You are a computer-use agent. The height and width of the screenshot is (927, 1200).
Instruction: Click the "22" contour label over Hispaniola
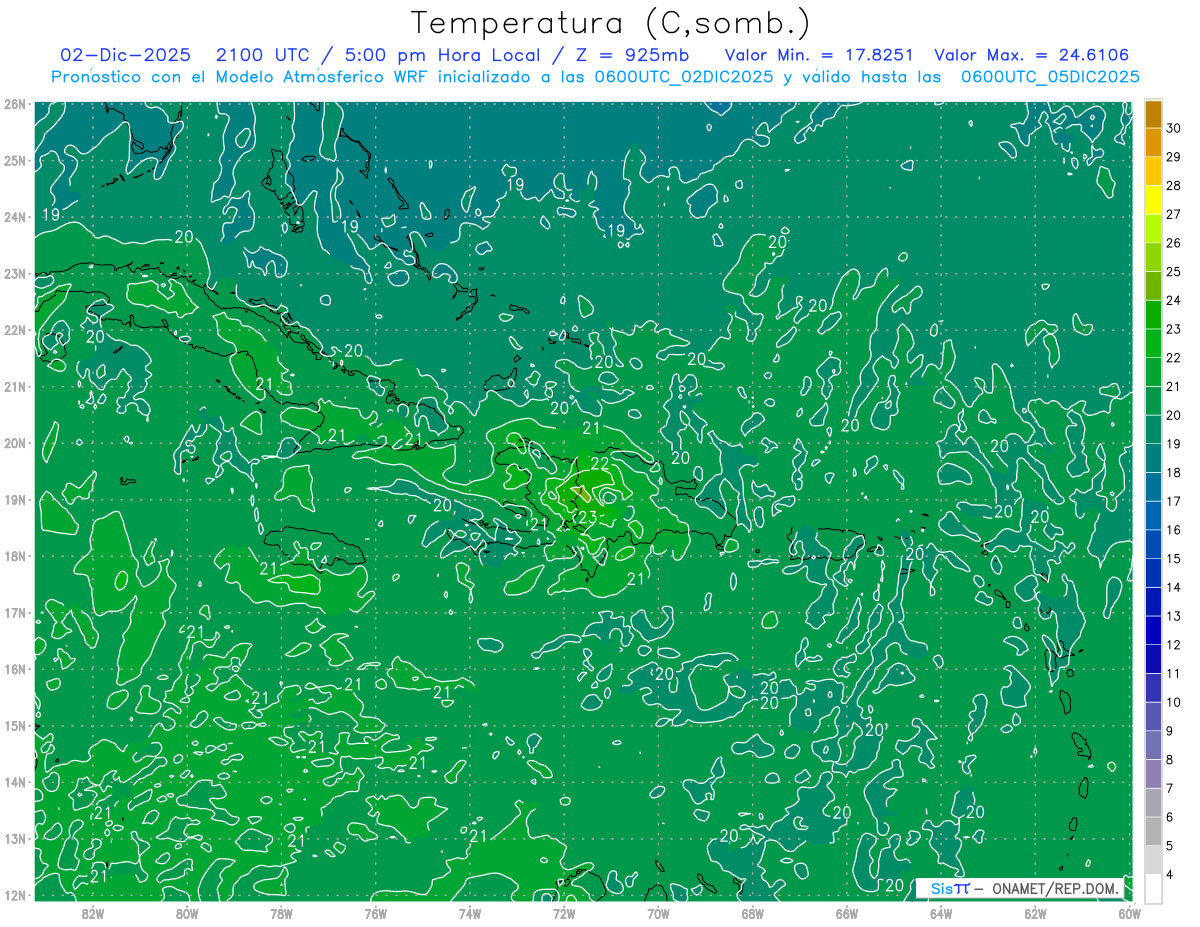pos(601,464)
